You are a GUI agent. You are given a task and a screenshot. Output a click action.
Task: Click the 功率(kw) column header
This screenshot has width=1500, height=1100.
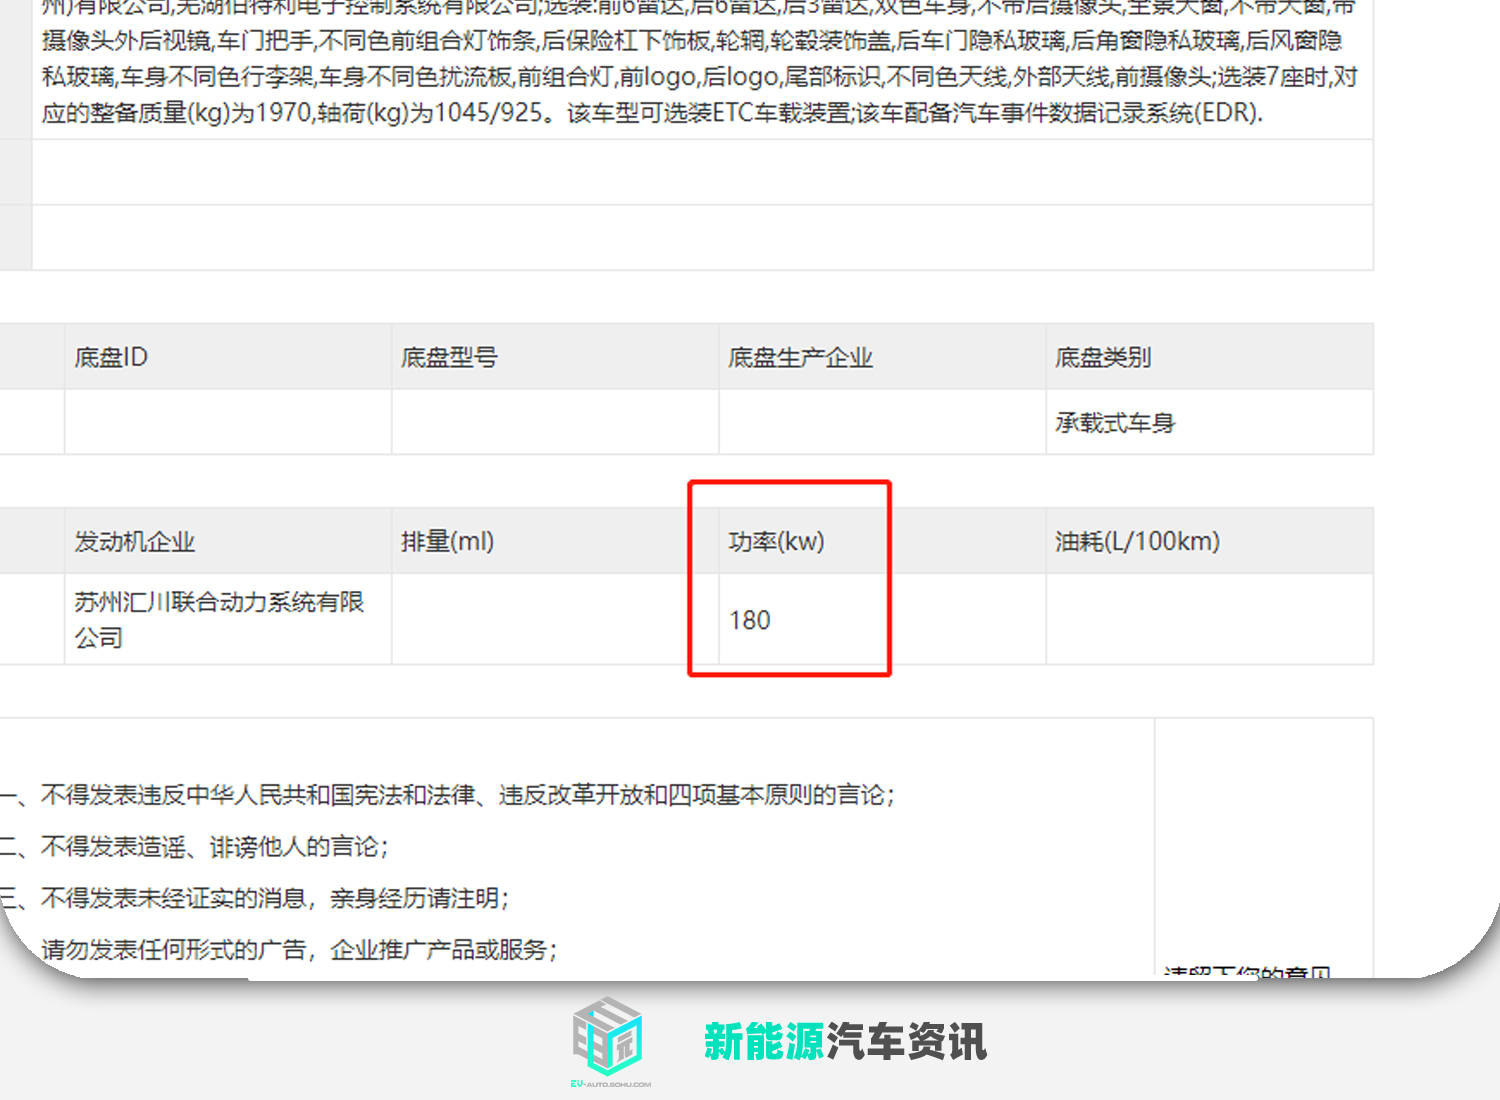coord(882,541)
